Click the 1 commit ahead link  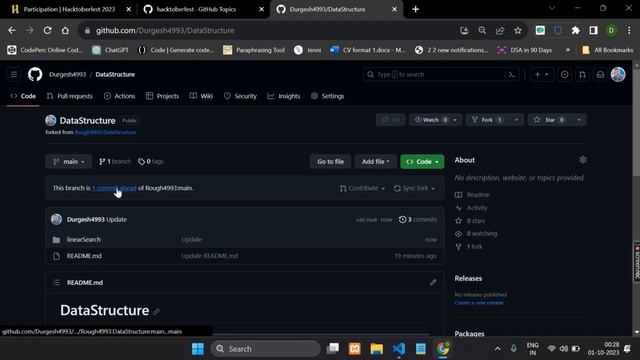114,188
